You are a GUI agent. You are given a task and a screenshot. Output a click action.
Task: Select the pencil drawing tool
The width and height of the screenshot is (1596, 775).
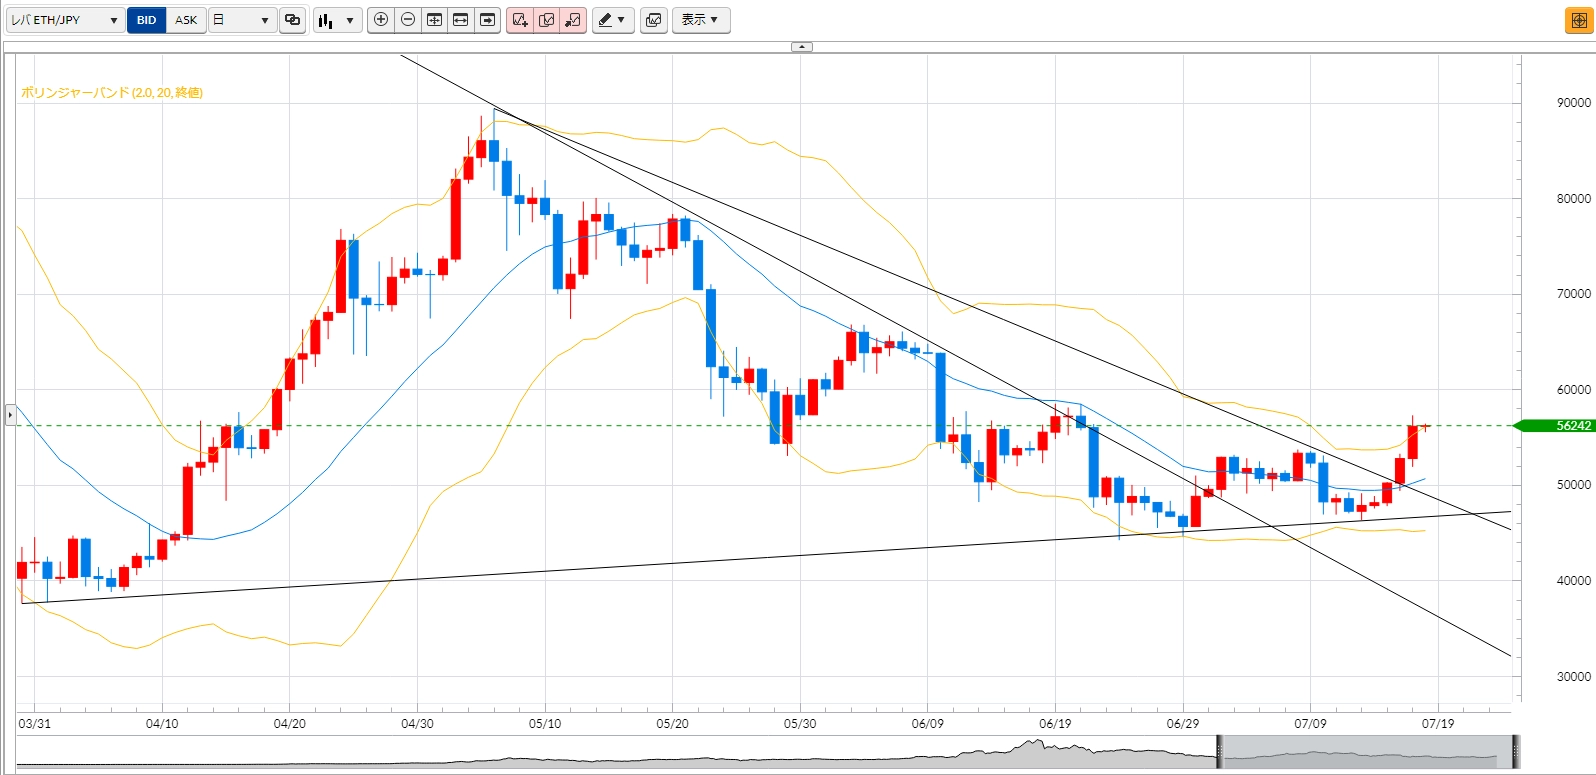[x=605, y=20]
